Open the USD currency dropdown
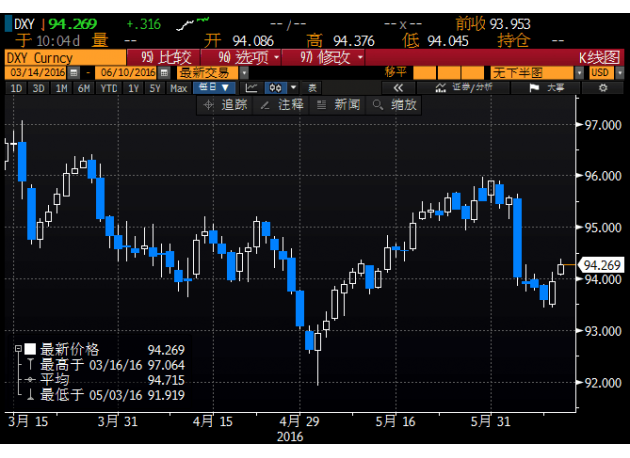The width and height of the screenshot is (630, 458). click(x=602, y=73)
